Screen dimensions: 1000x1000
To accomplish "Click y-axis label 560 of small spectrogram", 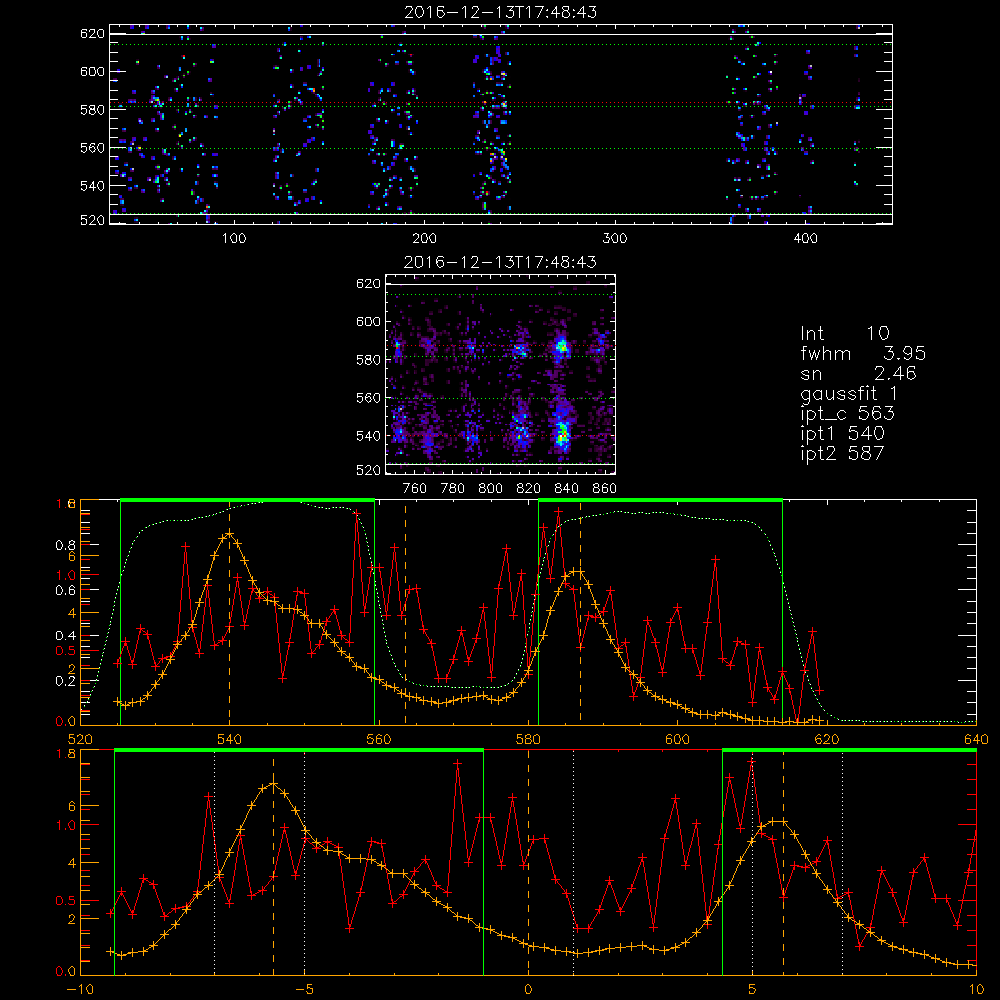I will coord(369,398).
